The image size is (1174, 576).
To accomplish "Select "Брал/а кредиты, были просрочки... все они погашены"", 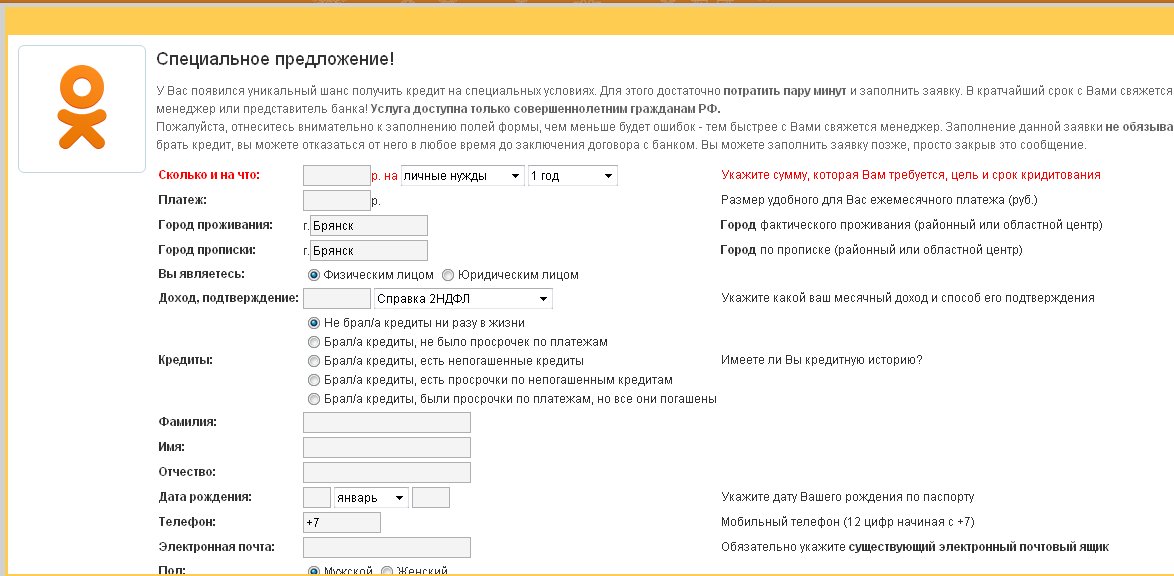I will [x=314, y=398].
